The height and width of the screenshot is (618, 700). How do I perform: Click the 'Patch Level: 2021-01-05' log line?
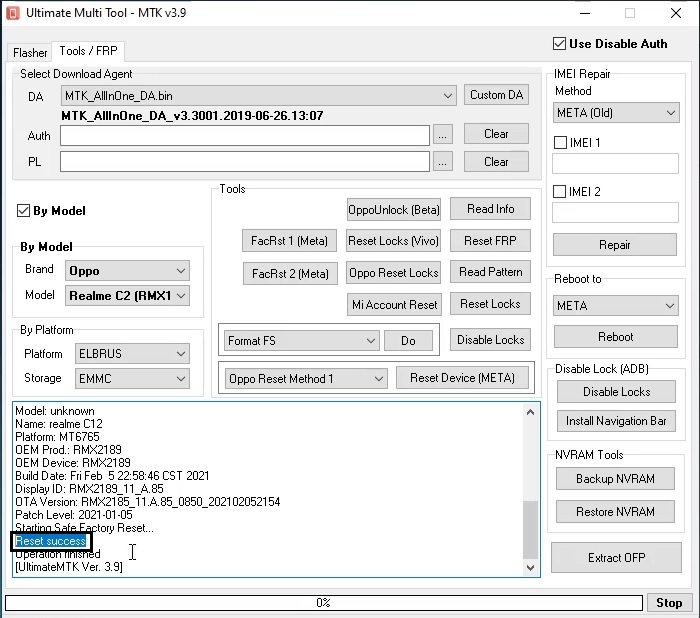point(74,514)
